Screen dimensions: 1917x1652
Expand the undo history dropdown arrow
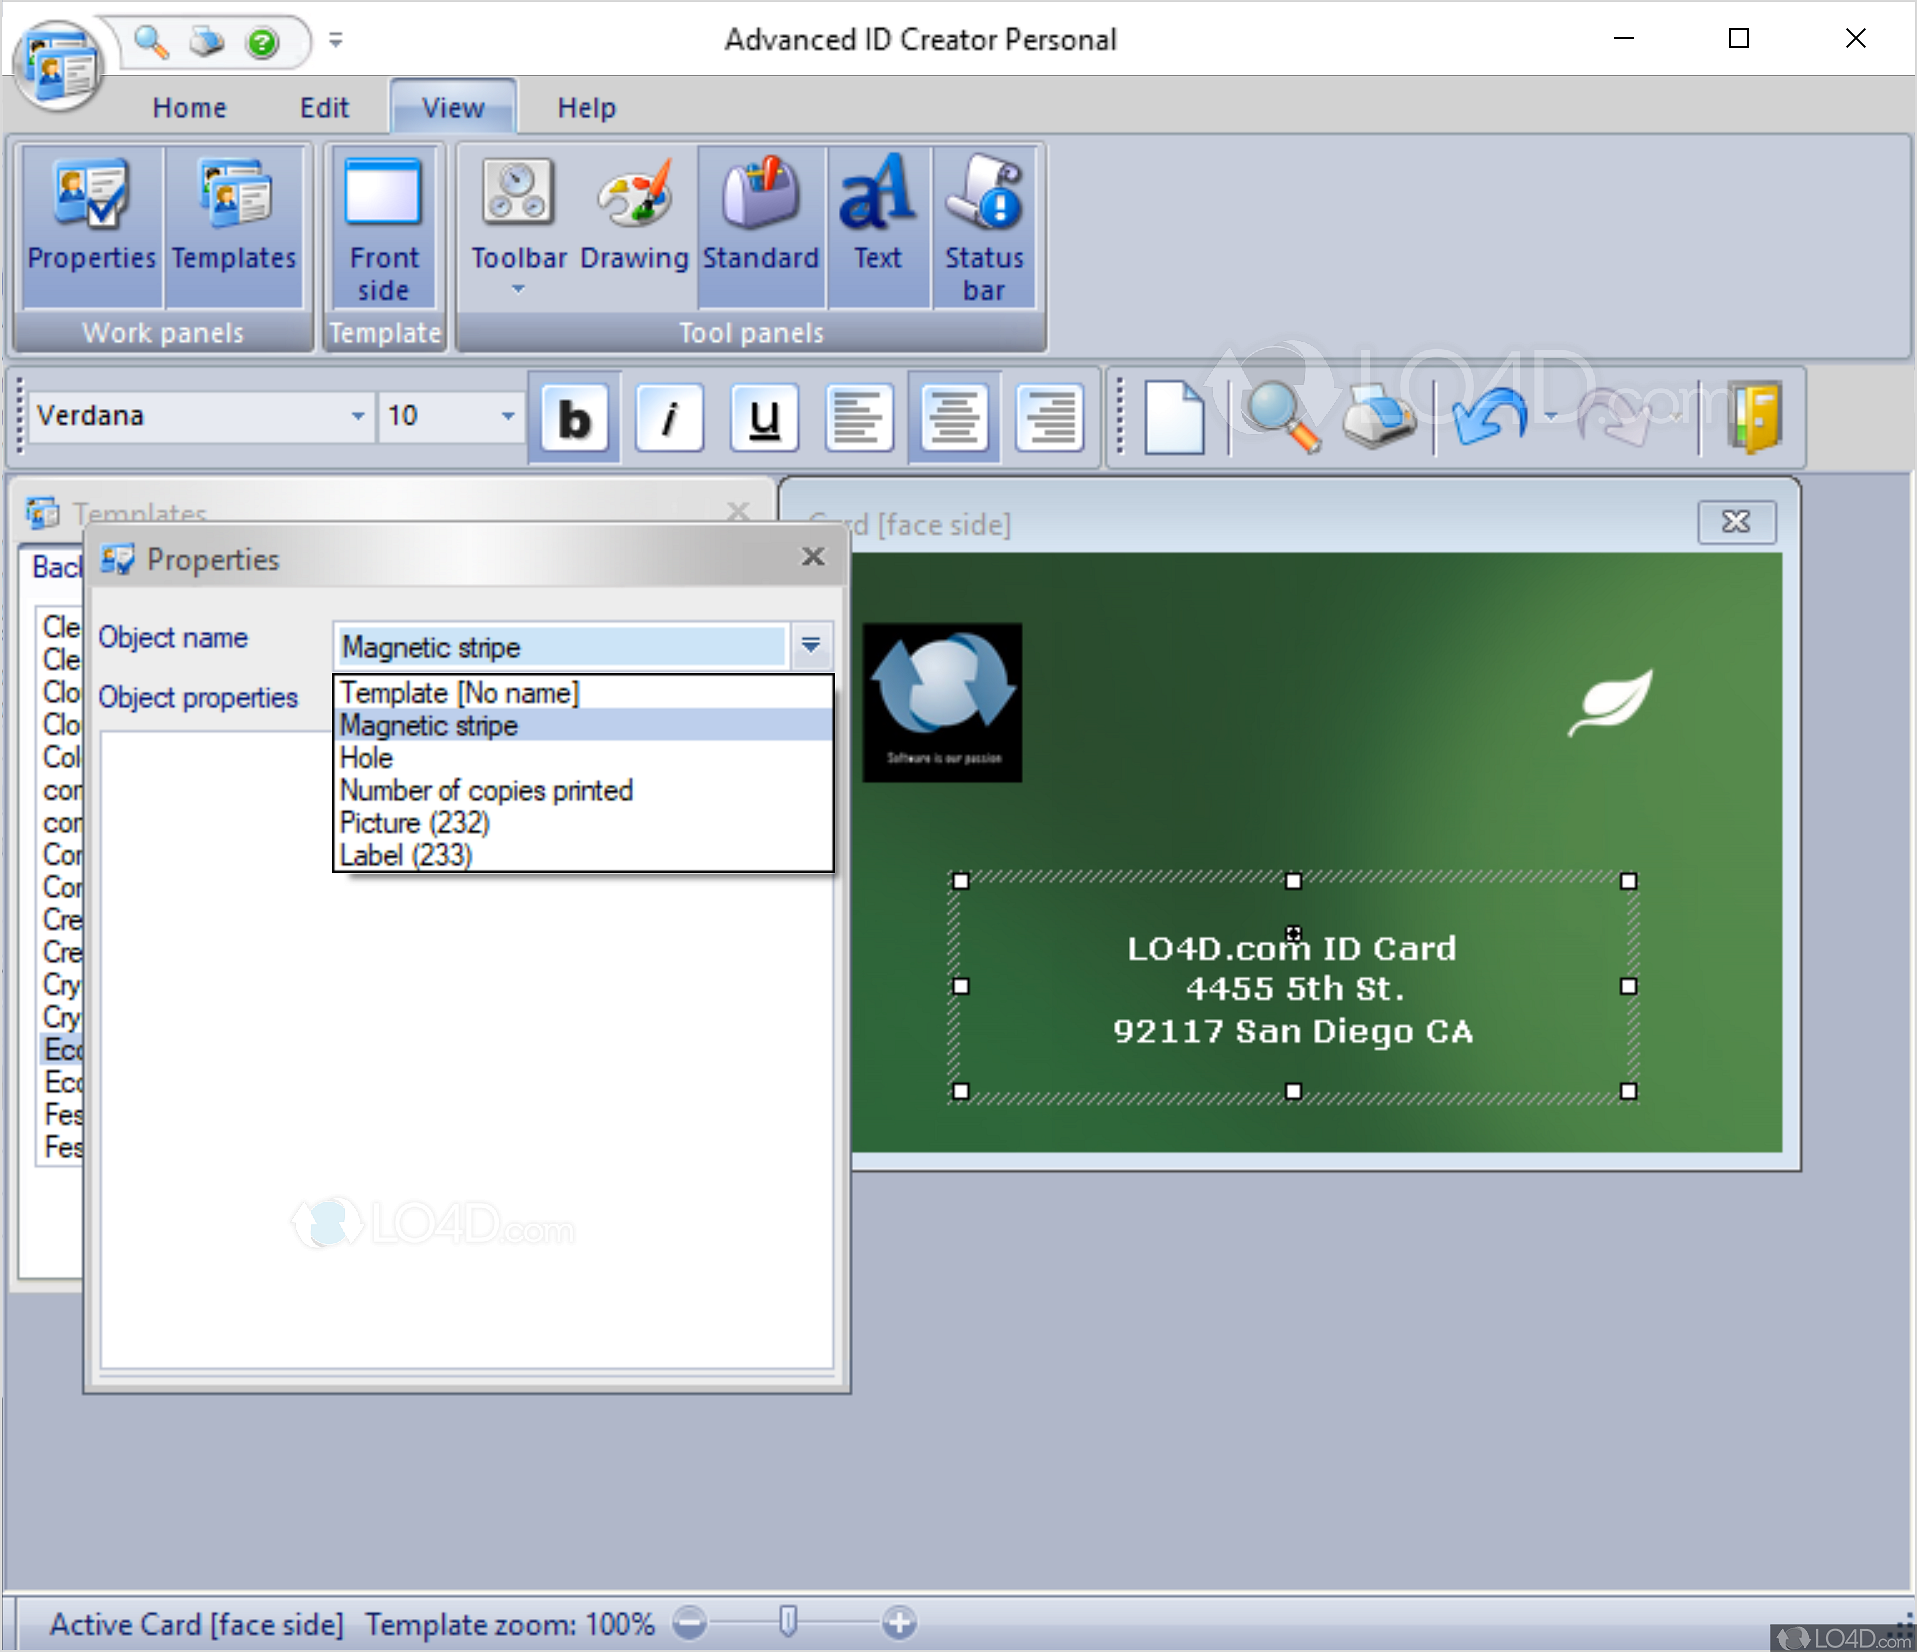(1551, 417)
